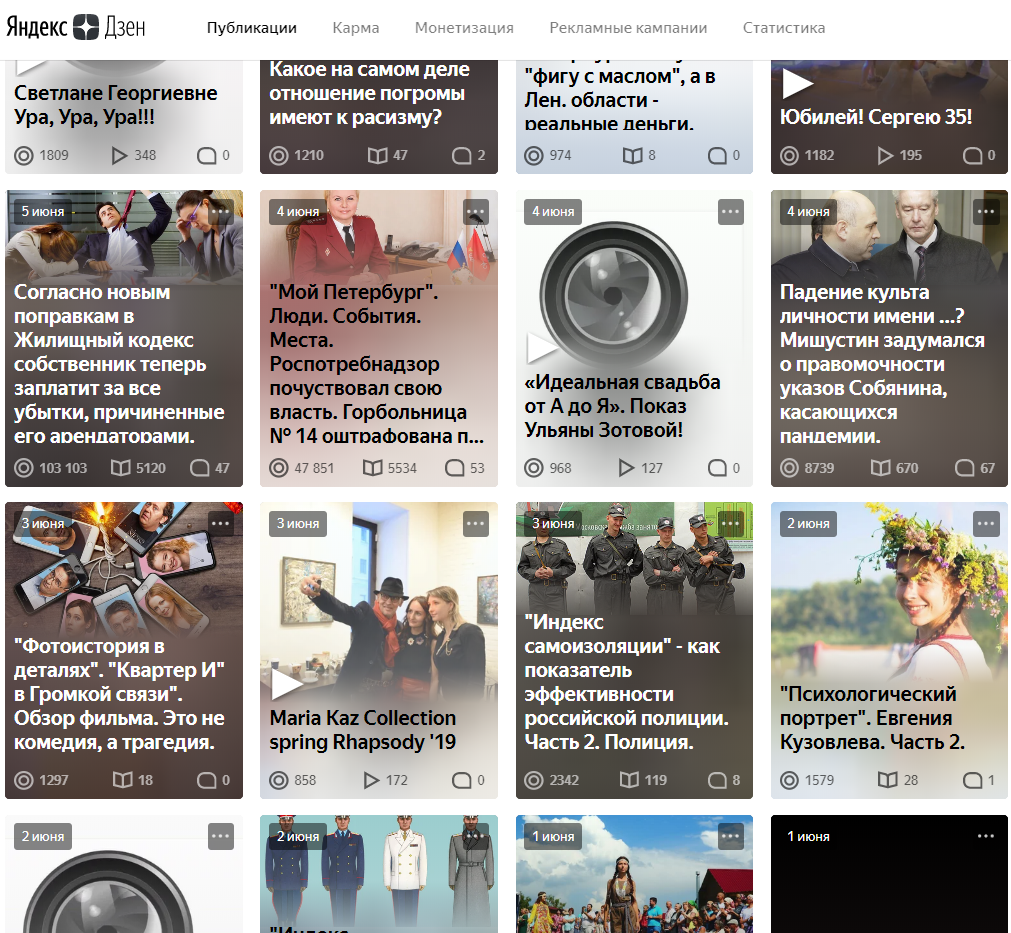Click the comments icon showing 67
The width and height of the screenshot is (1011, 933).
(965, 468)
